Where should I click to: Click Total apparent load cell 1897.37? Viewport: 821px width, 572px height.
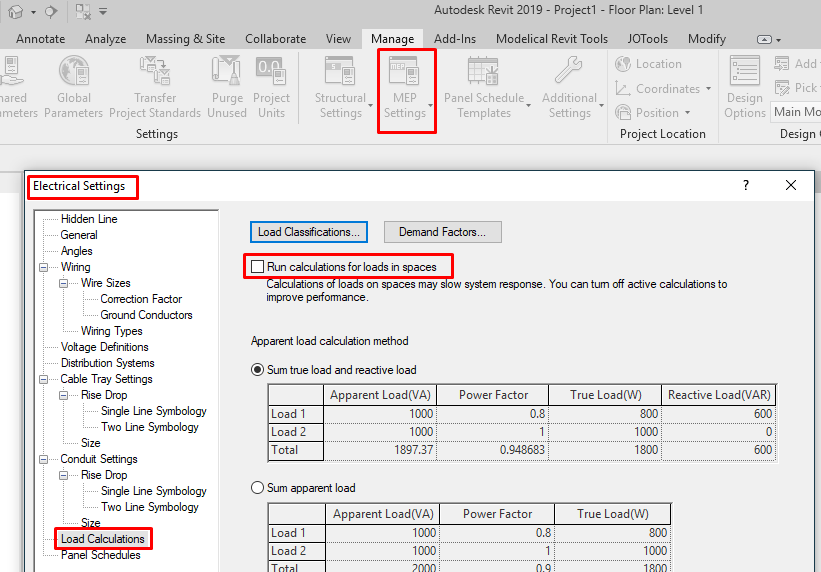coord(380,450)
